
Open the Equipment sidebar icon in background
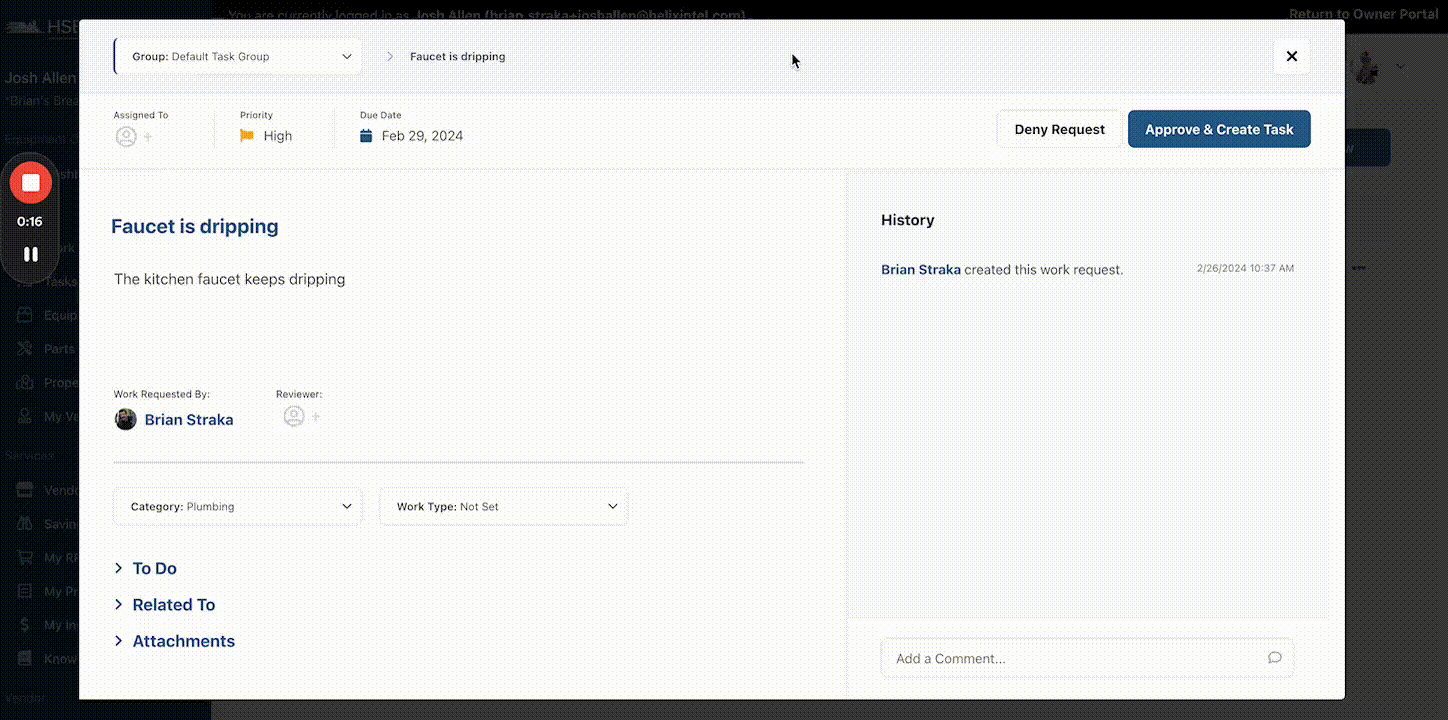pyautogui.click(x=25, y=315)
